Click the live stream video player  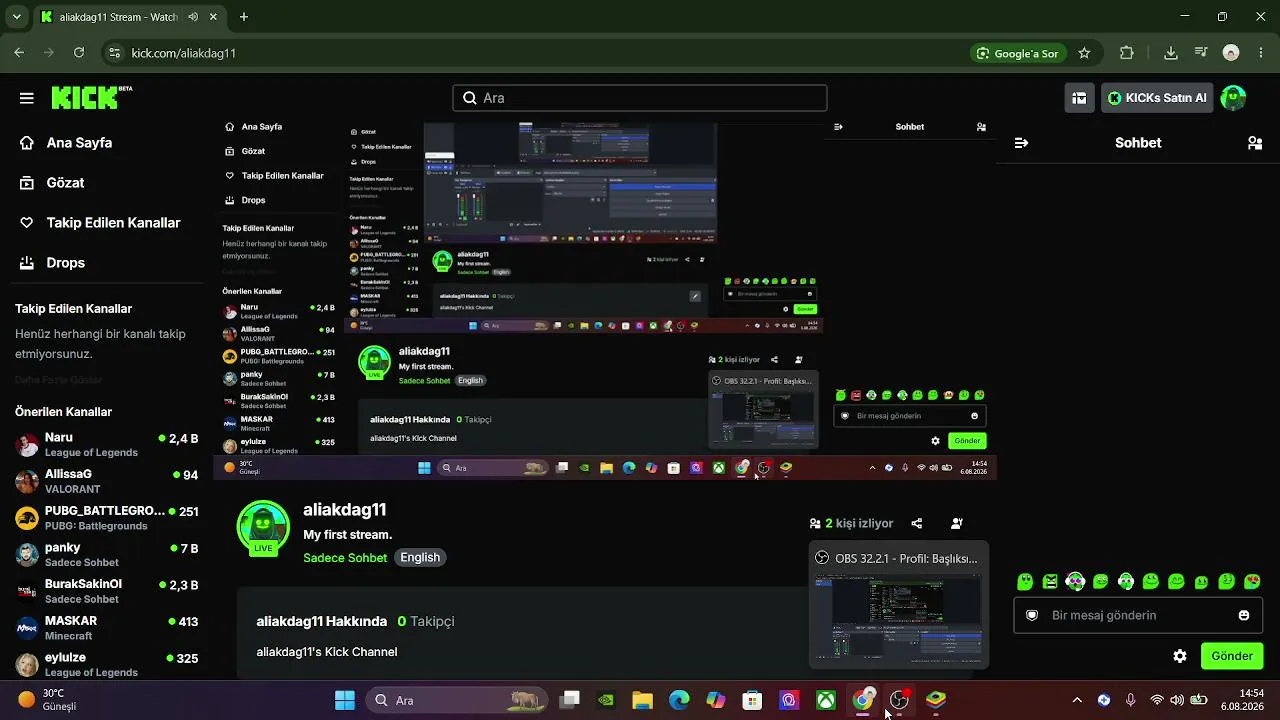click(604, 302)
